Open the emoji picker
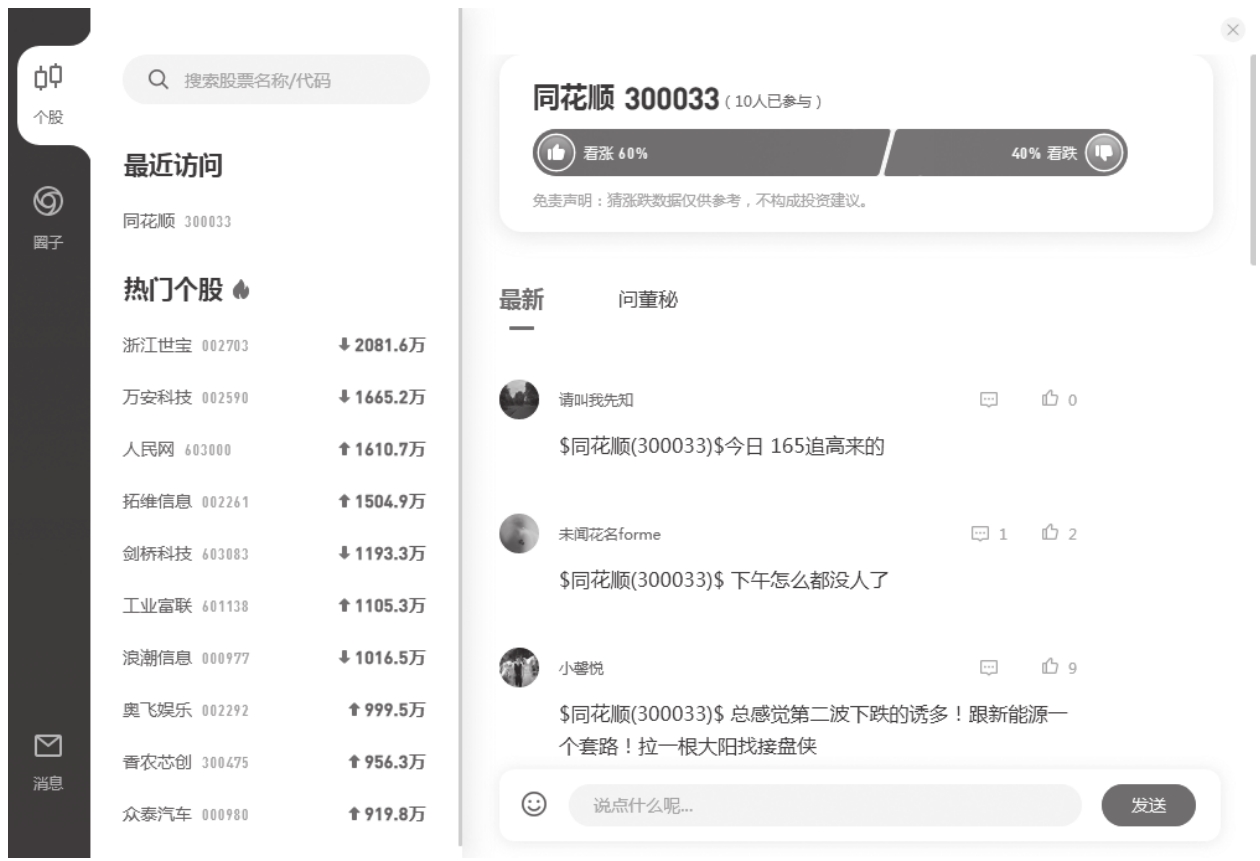 click(535, 803)
